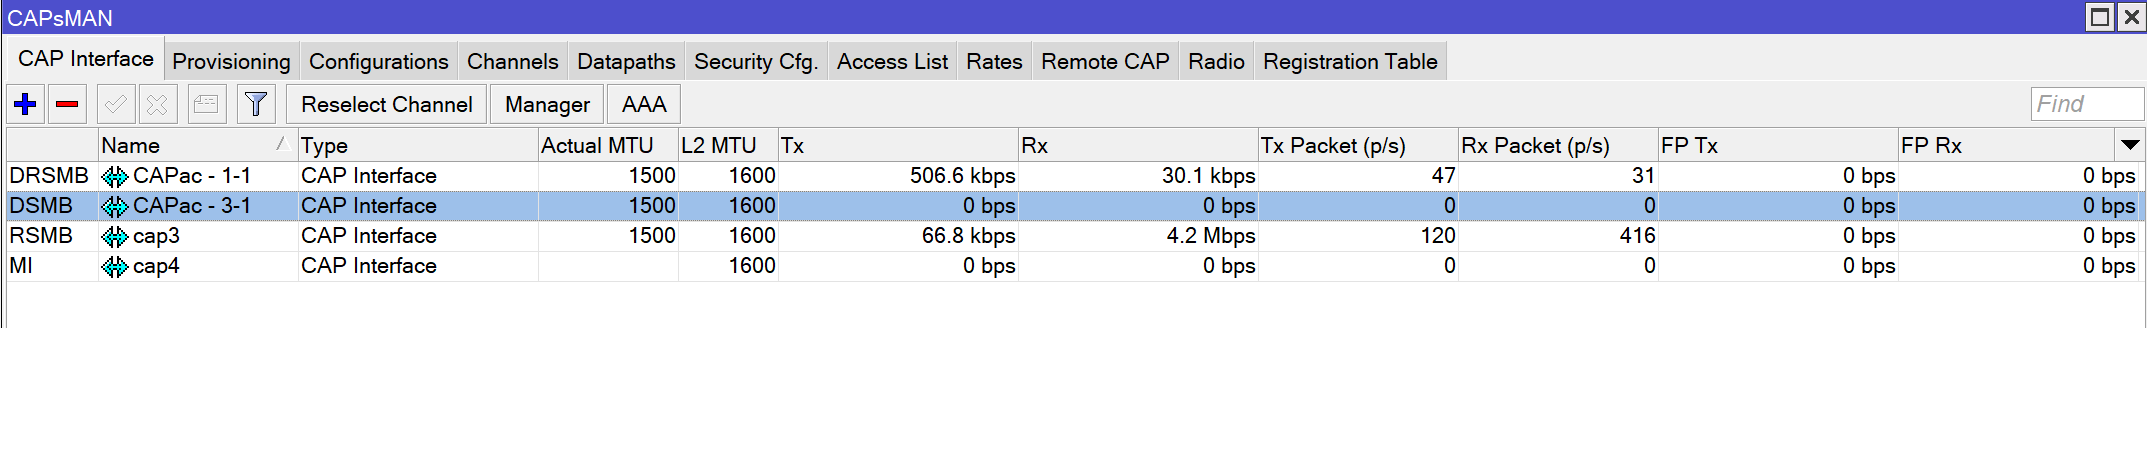Open the Registration Table tab
The height and width of the screenshot is (467, 2147).
[1349, 62]
